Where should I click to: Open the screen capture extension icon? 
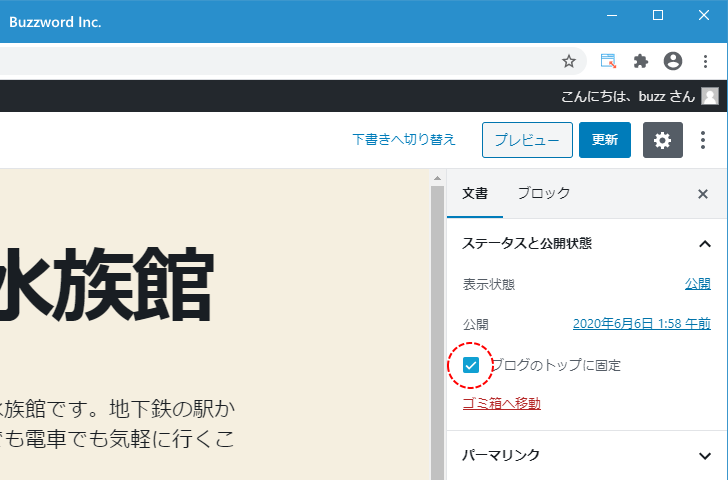click(x=608, y=61)
